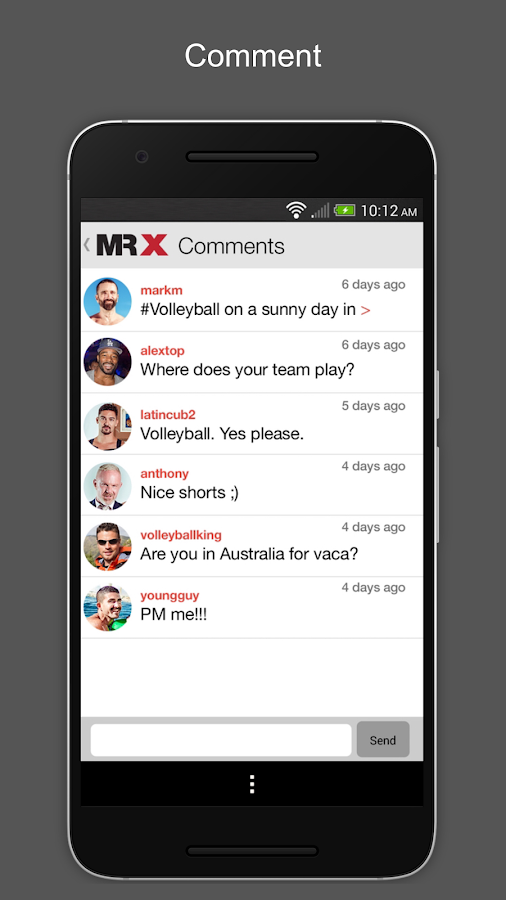This screenshot has width=506, height=900.
Task: Expand markm's truncated comment red arrow
Action: coord(365,311)
